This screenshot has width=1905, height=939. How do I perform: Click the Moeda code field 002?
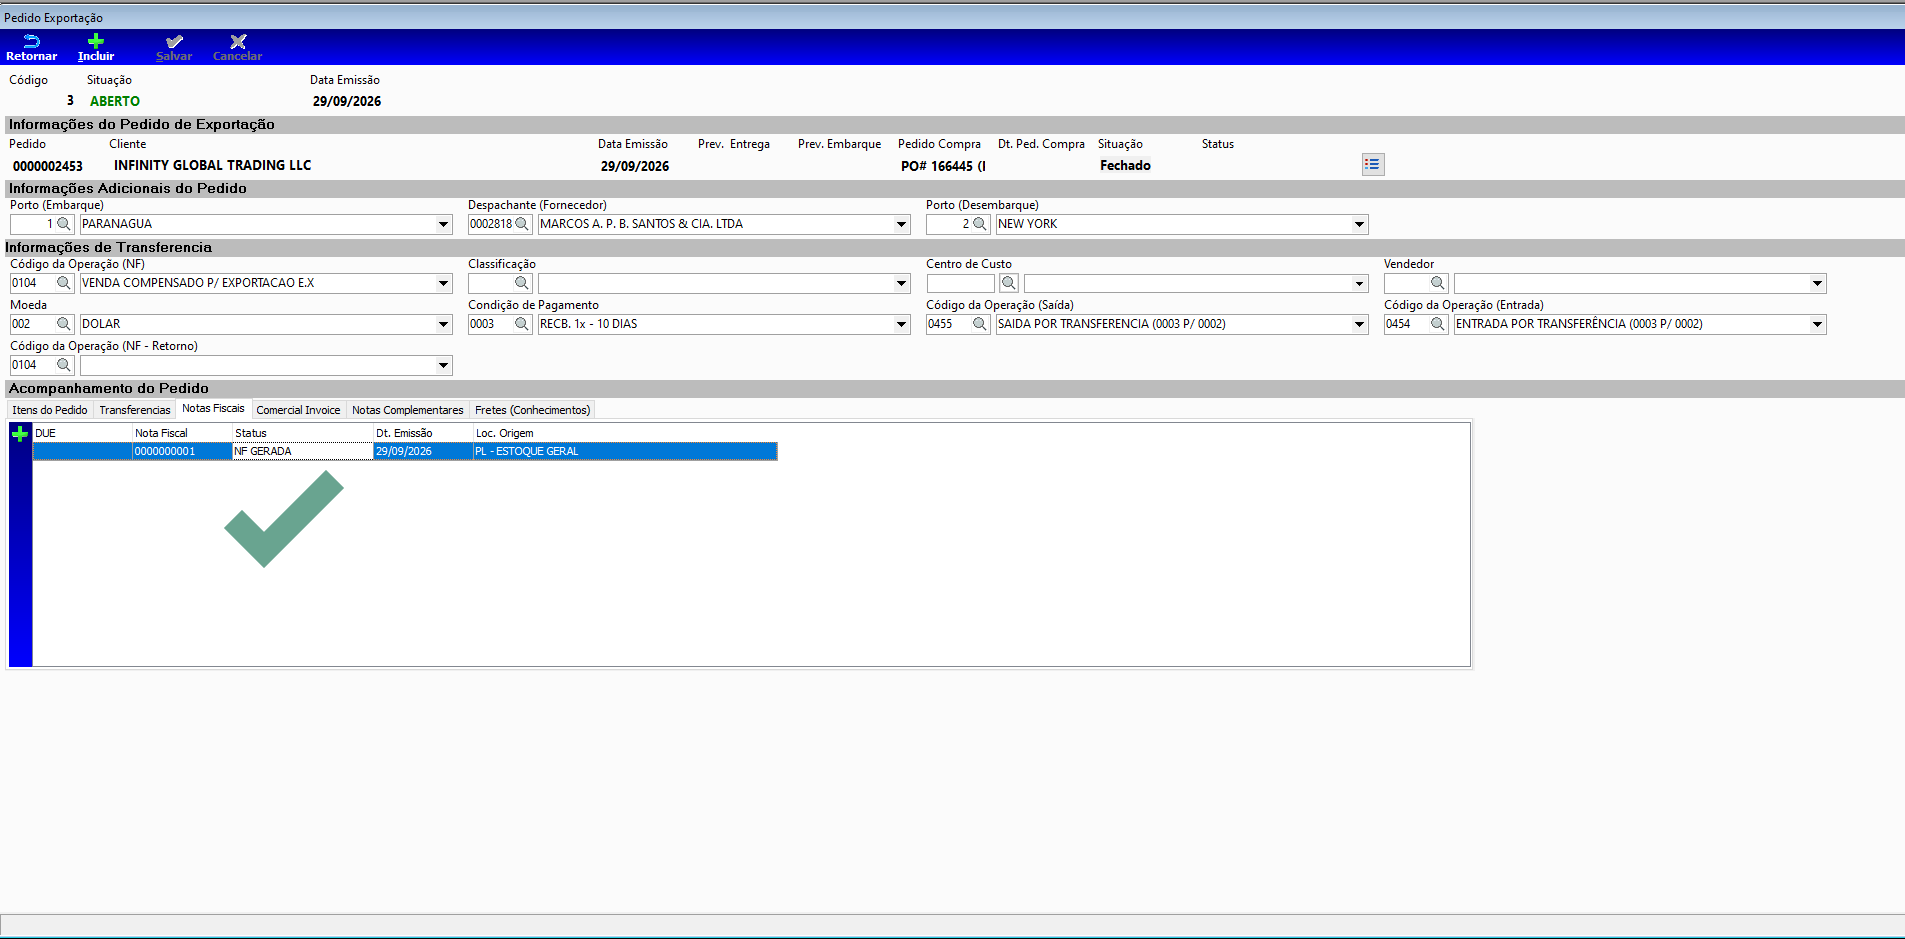pyautogui.click(x=32, y=324)
